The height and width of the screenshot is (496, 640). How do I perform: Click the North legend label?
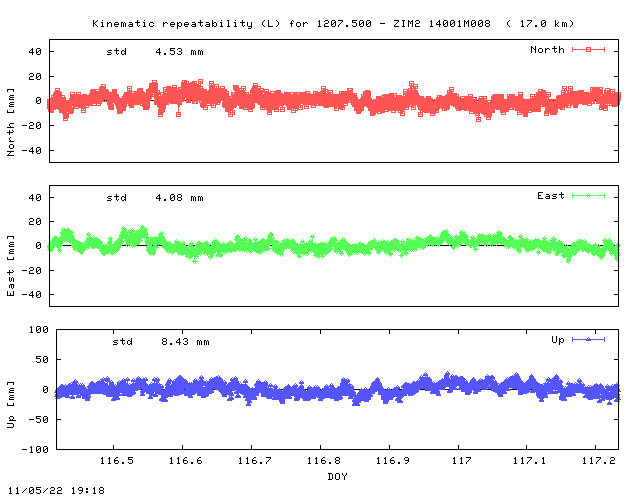(x=547, y=50)
